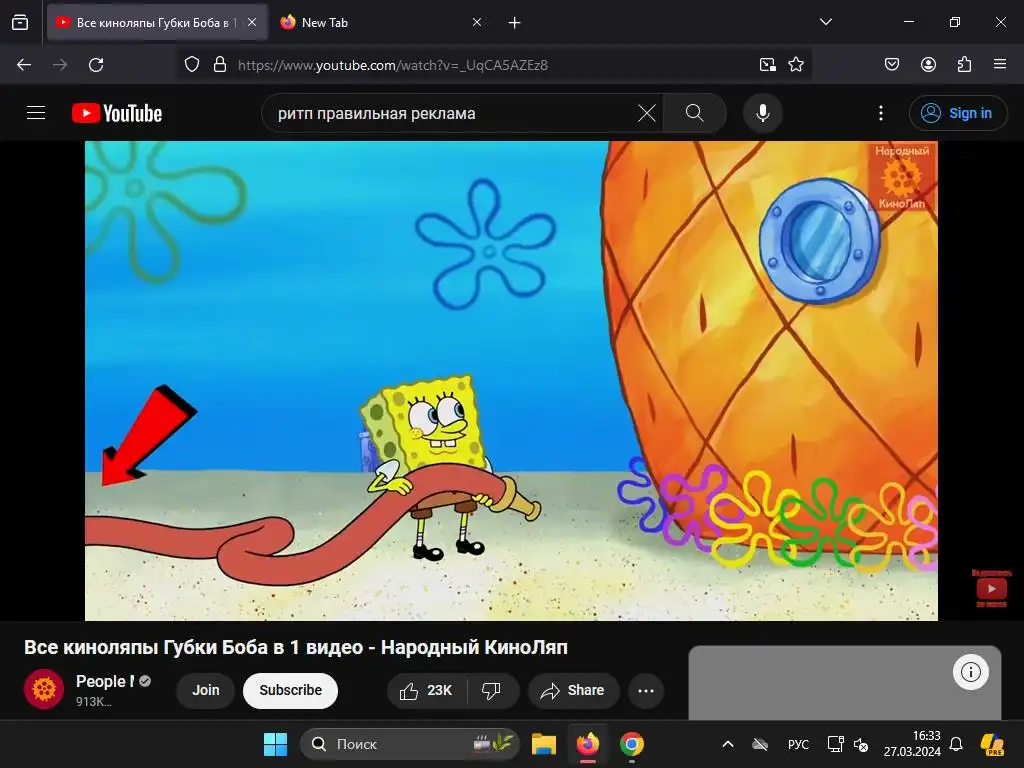Open the extensions puzzle menu
This screenshot has width=1024, height=768.
coord(964,65)
